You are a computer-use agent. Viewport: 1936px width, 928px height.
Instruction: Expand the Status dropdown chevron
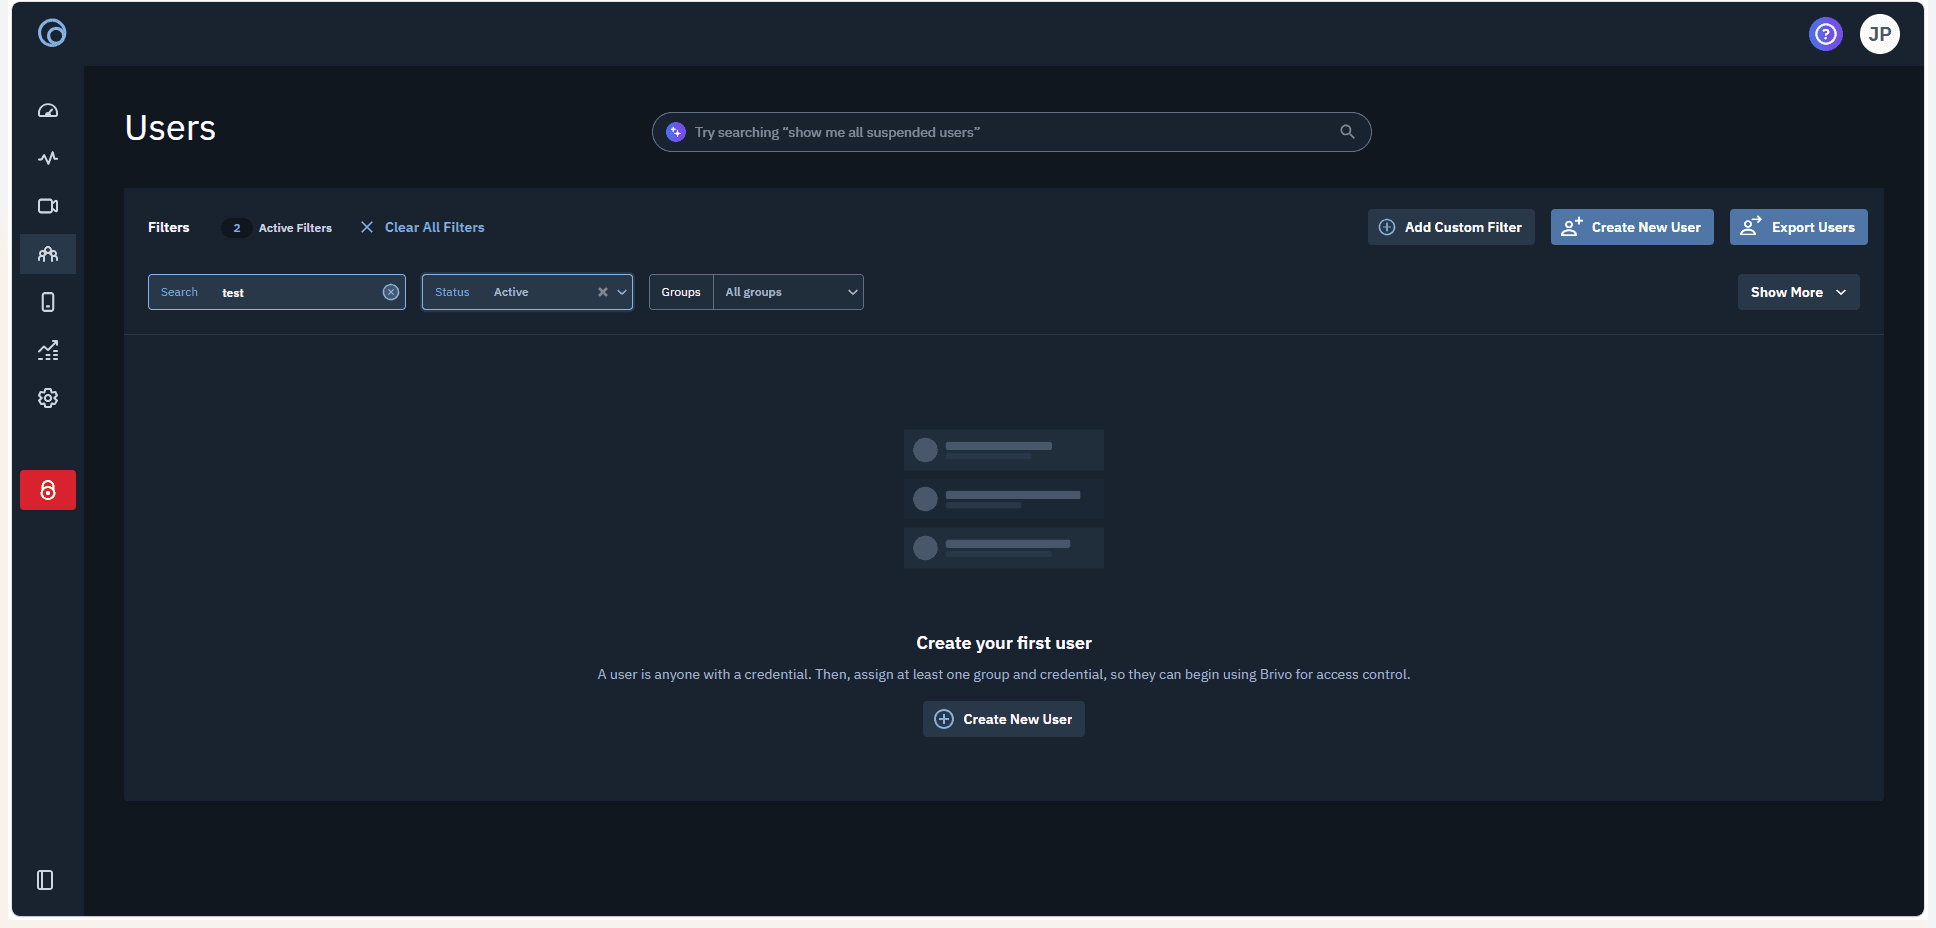(x=622, y=292)
